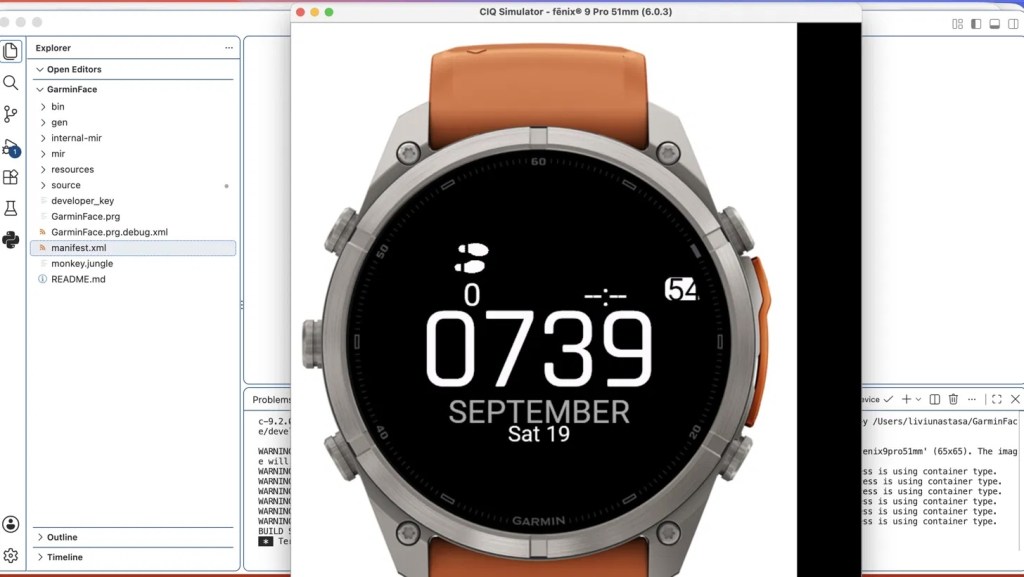Click steps footprint icon on watch face
1024x577 pixels.
472,257
